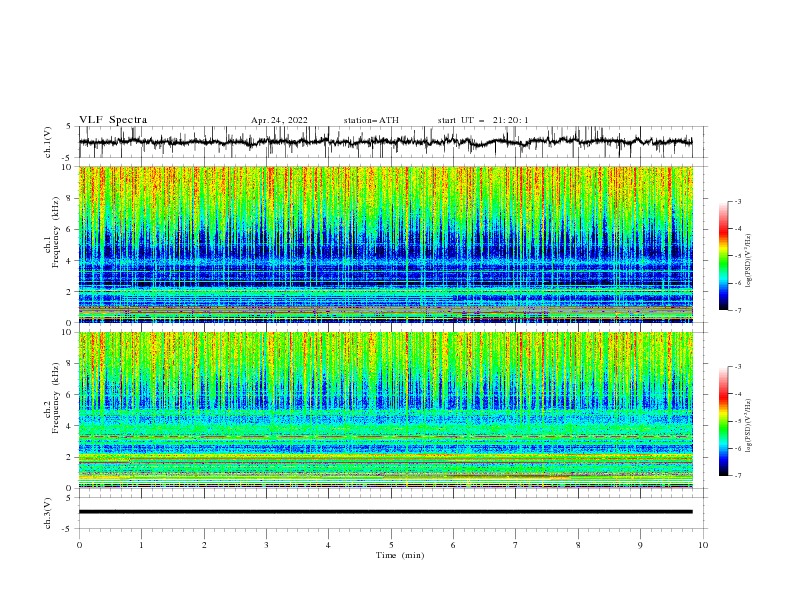Click the "4" kHz tick of ch.1 spectrogram
This screenshot has height=612, width=792.
tap(69, 261)
